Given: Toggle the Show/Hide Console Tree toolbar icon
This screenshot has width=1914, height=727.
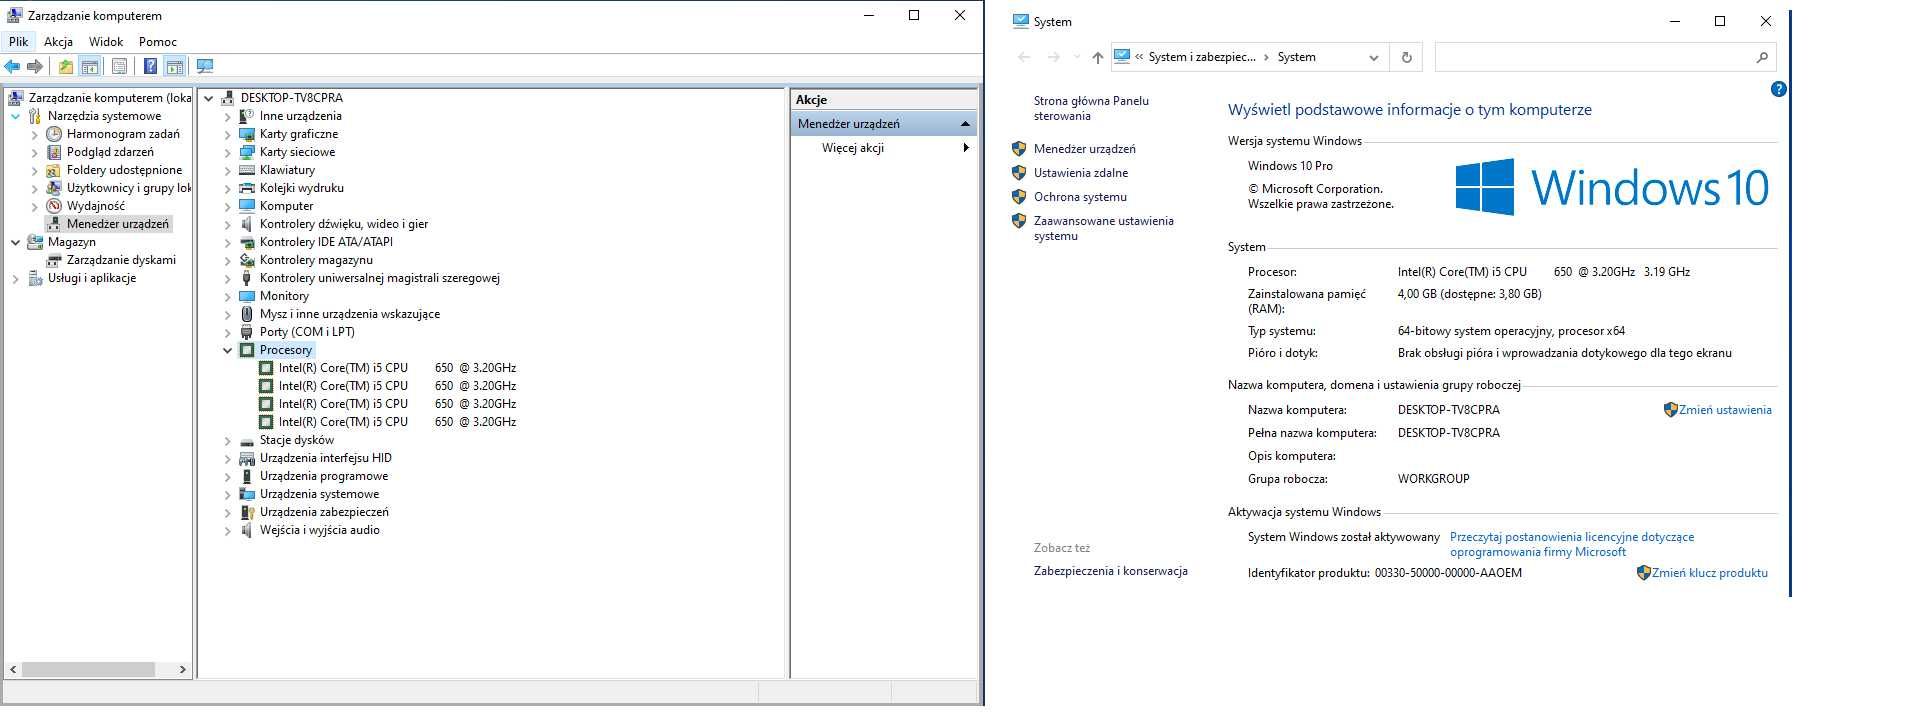Looking at the screenshot, I should (90, 67).
